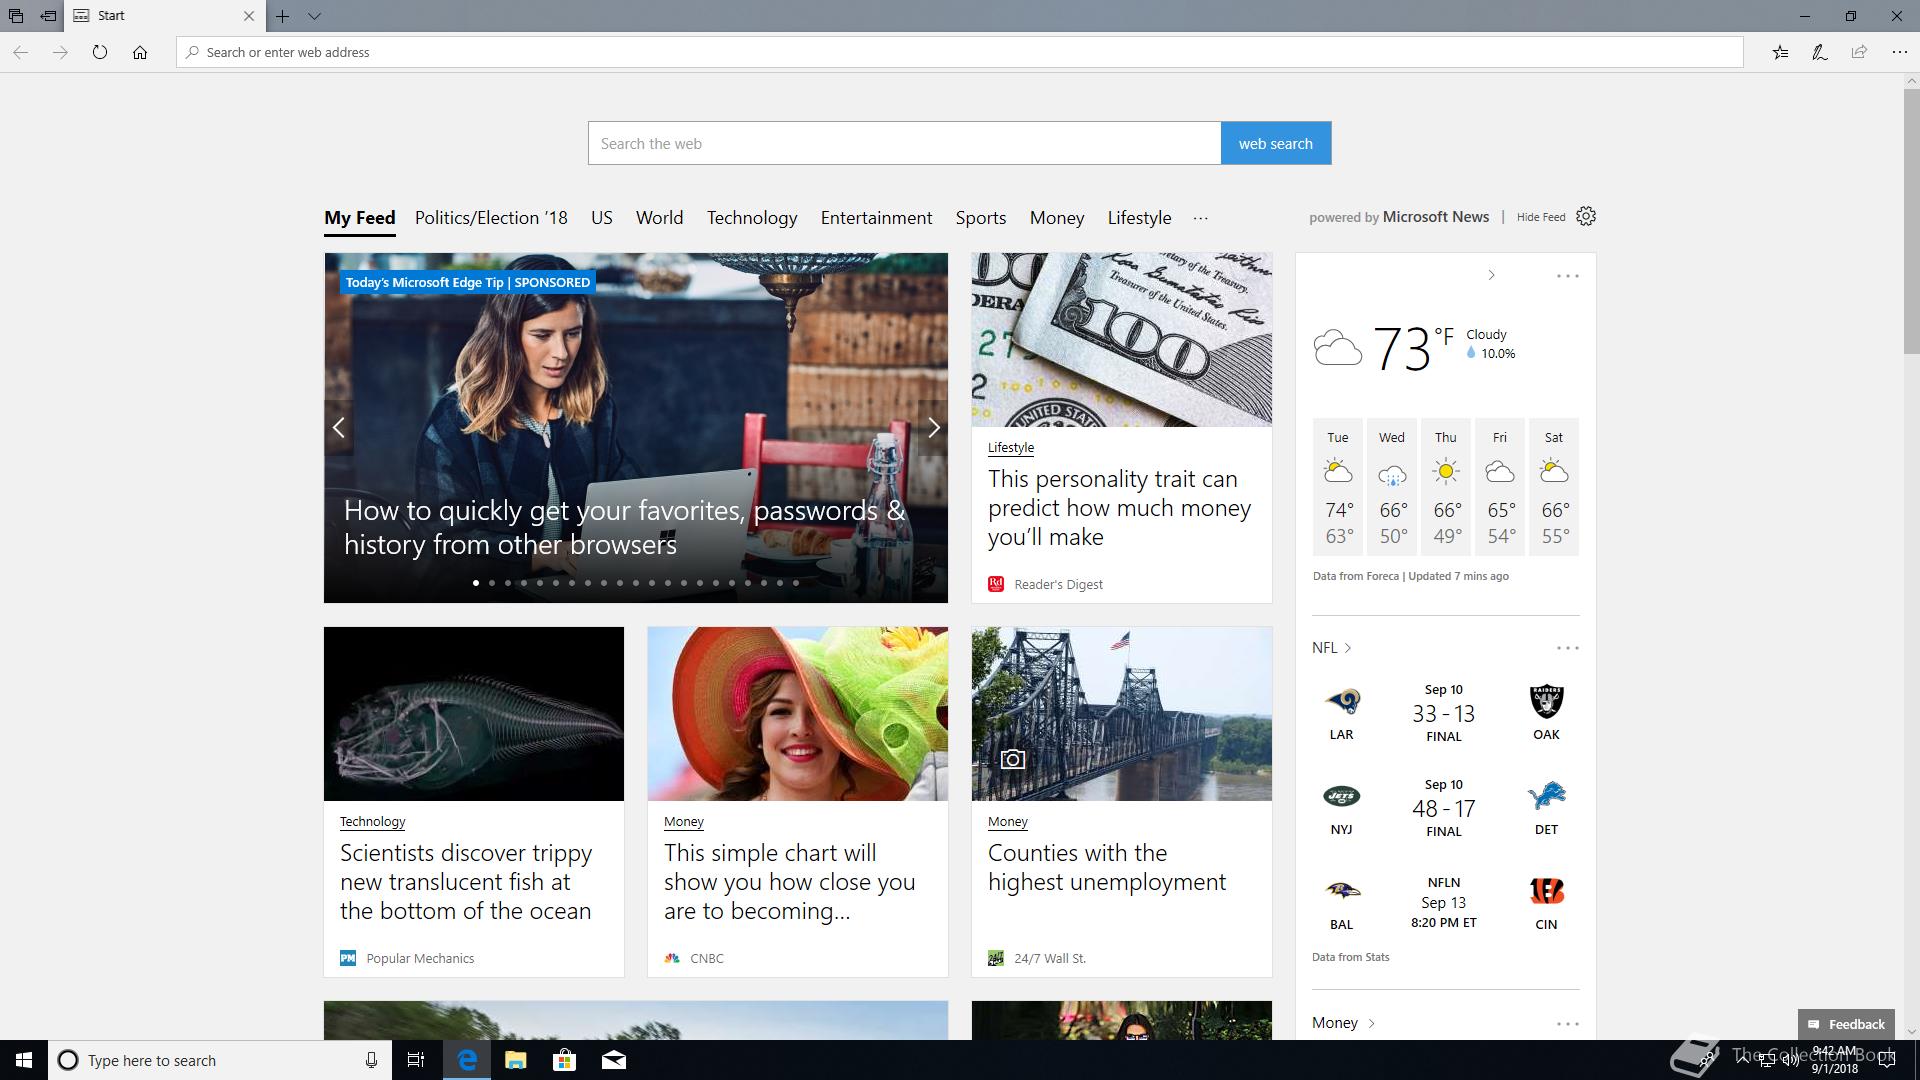Click Hide Feed
The width and height of the screenshot is (1920, 1080).
click(1540, 217)
